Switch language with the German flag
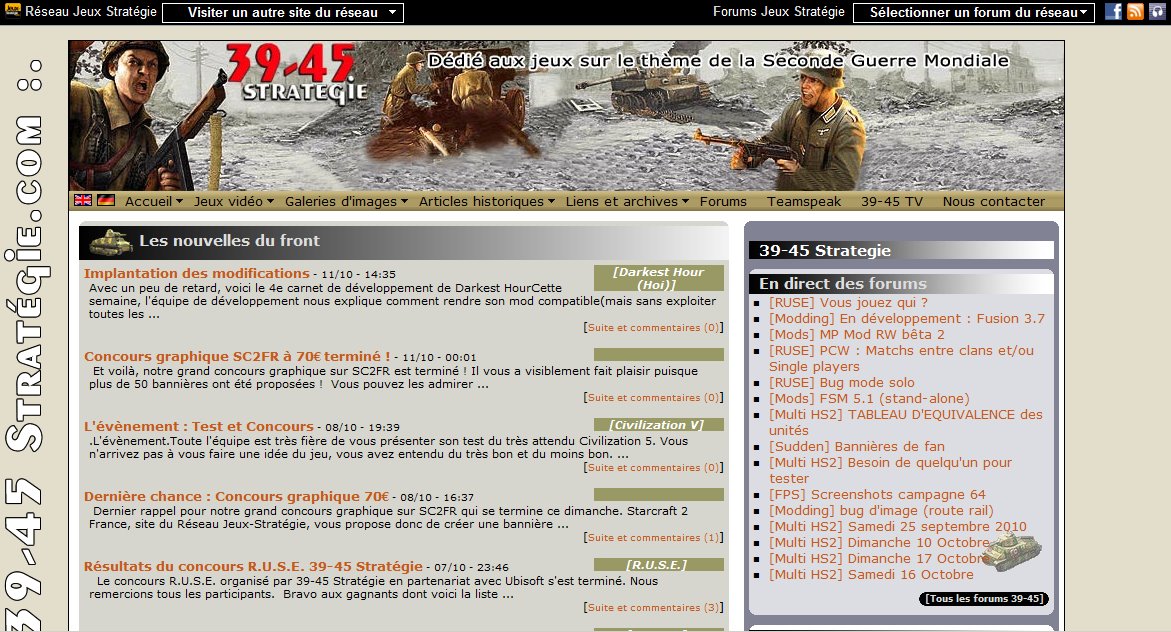1171x632 pixels. click(x=106, y=200)
